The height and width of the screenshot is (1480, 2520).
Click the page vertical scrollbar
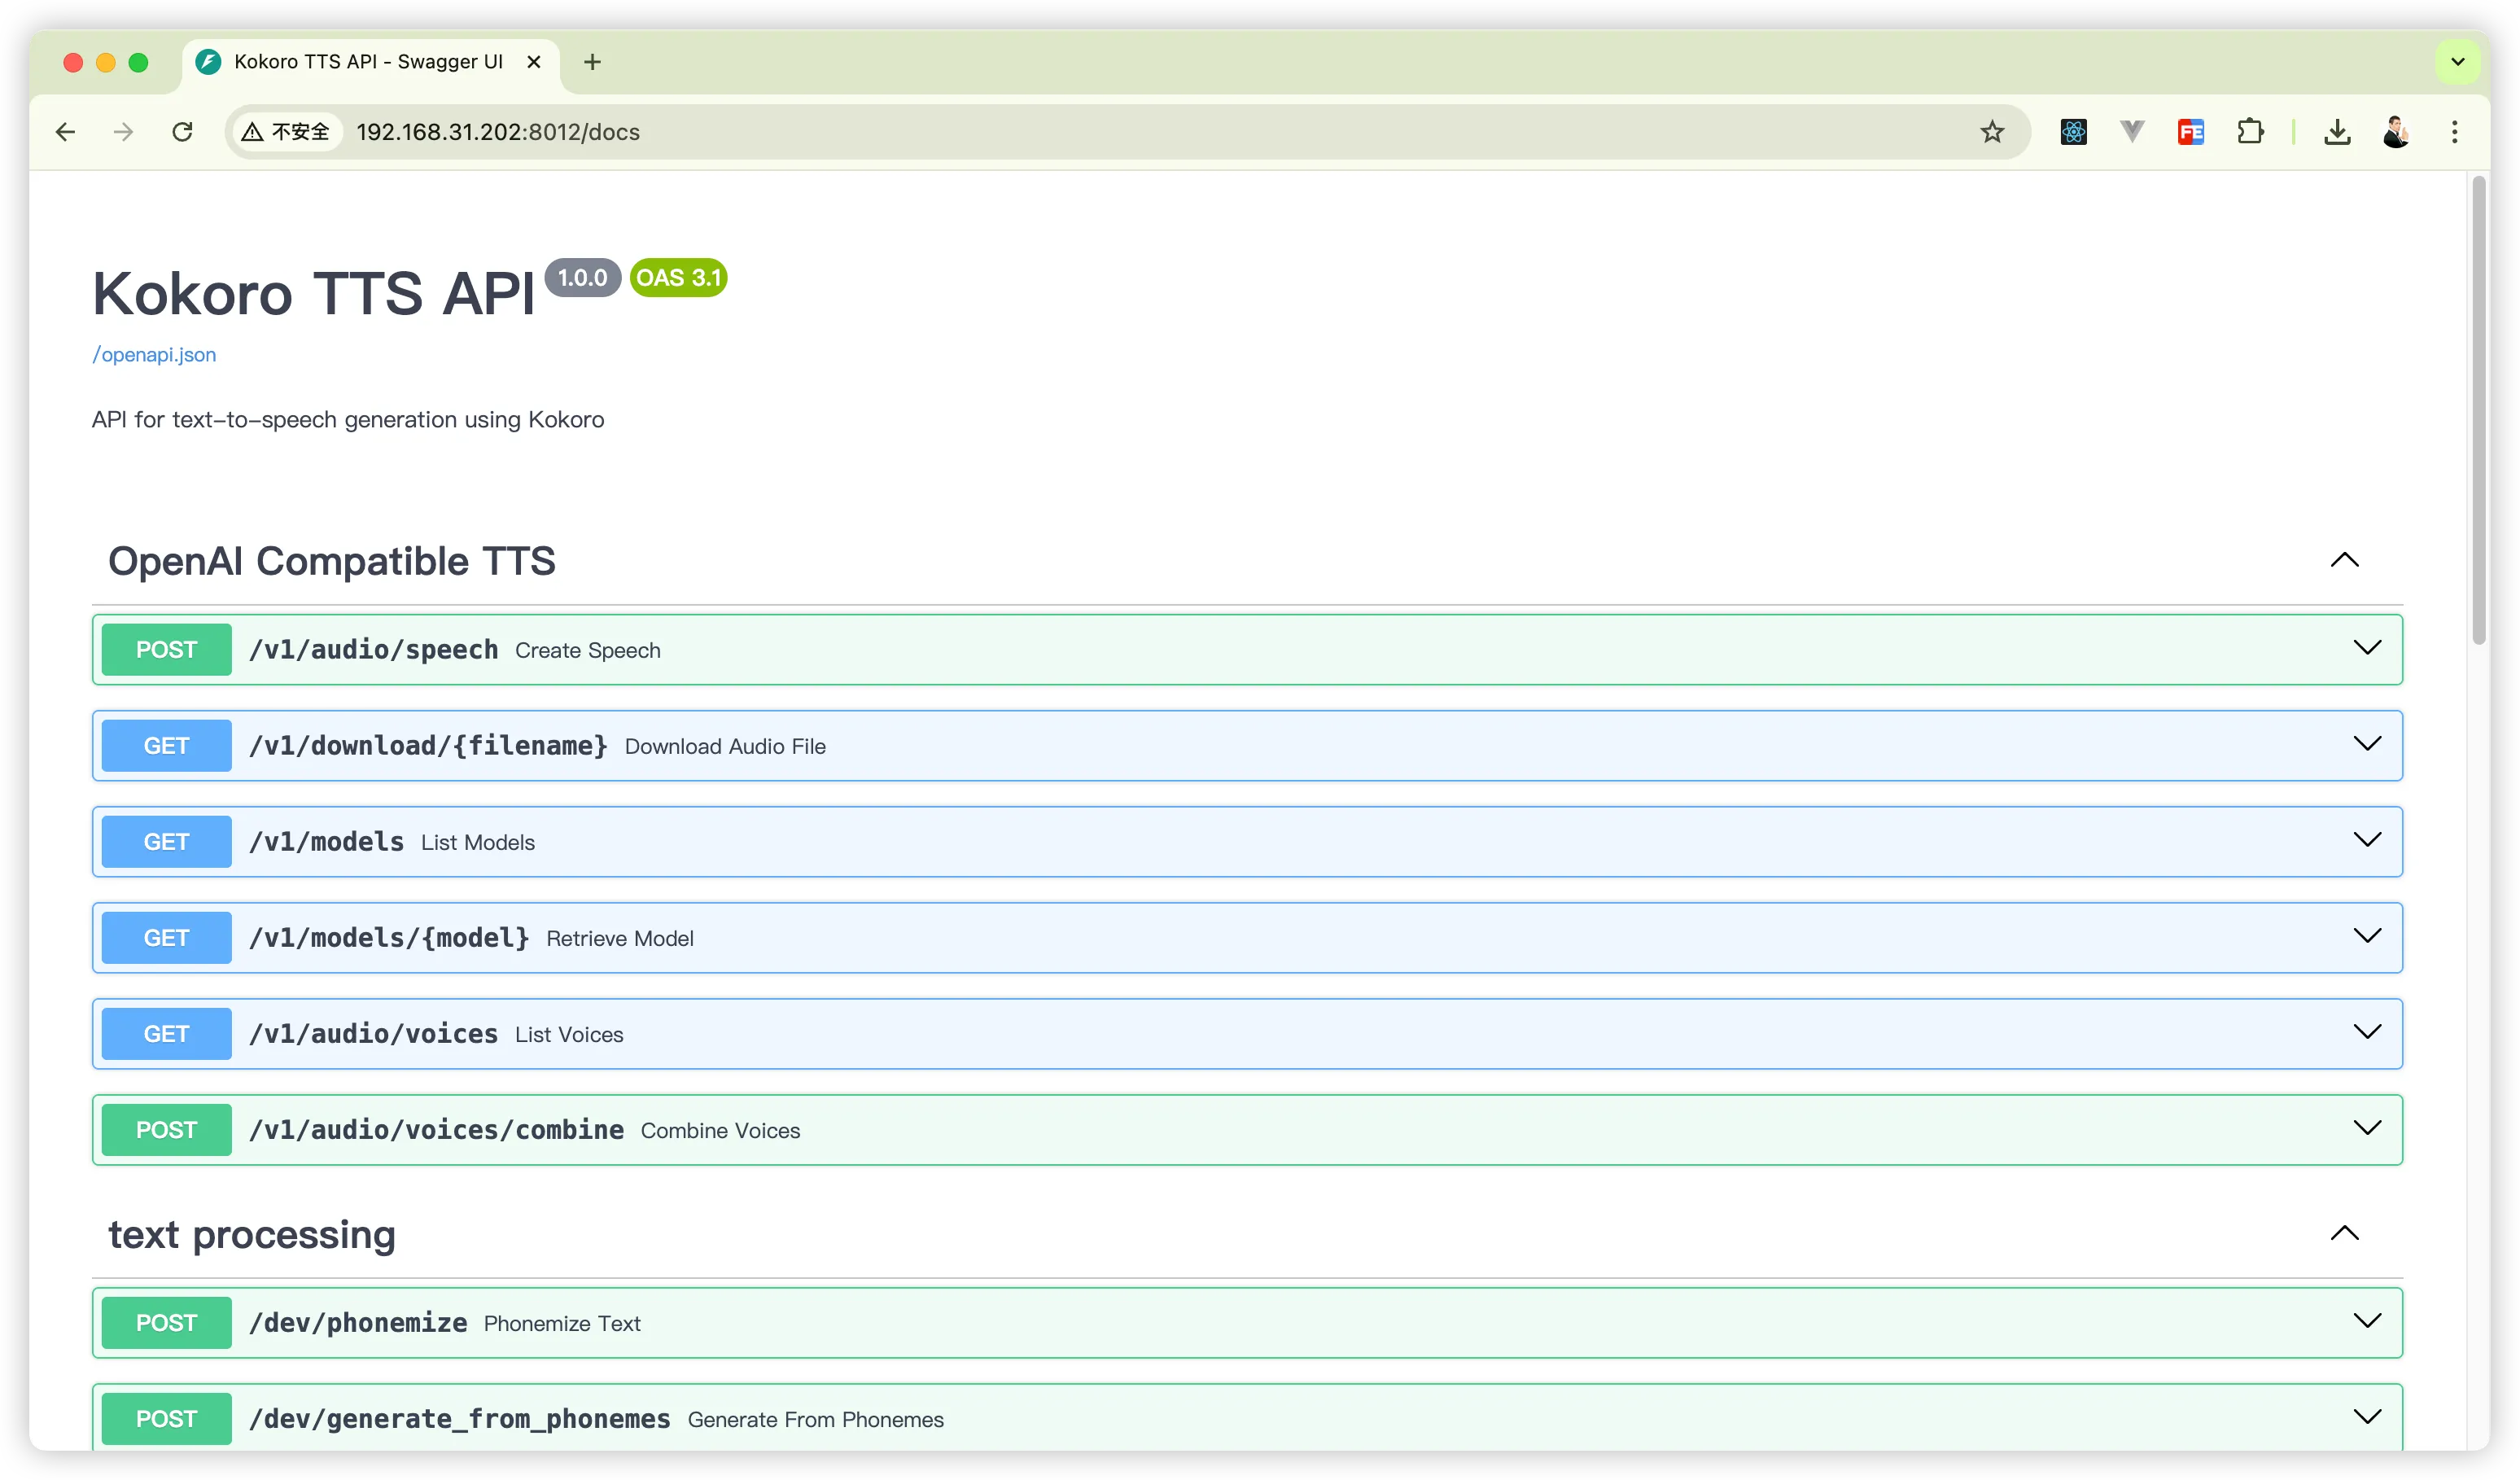tap(2479, 410)
